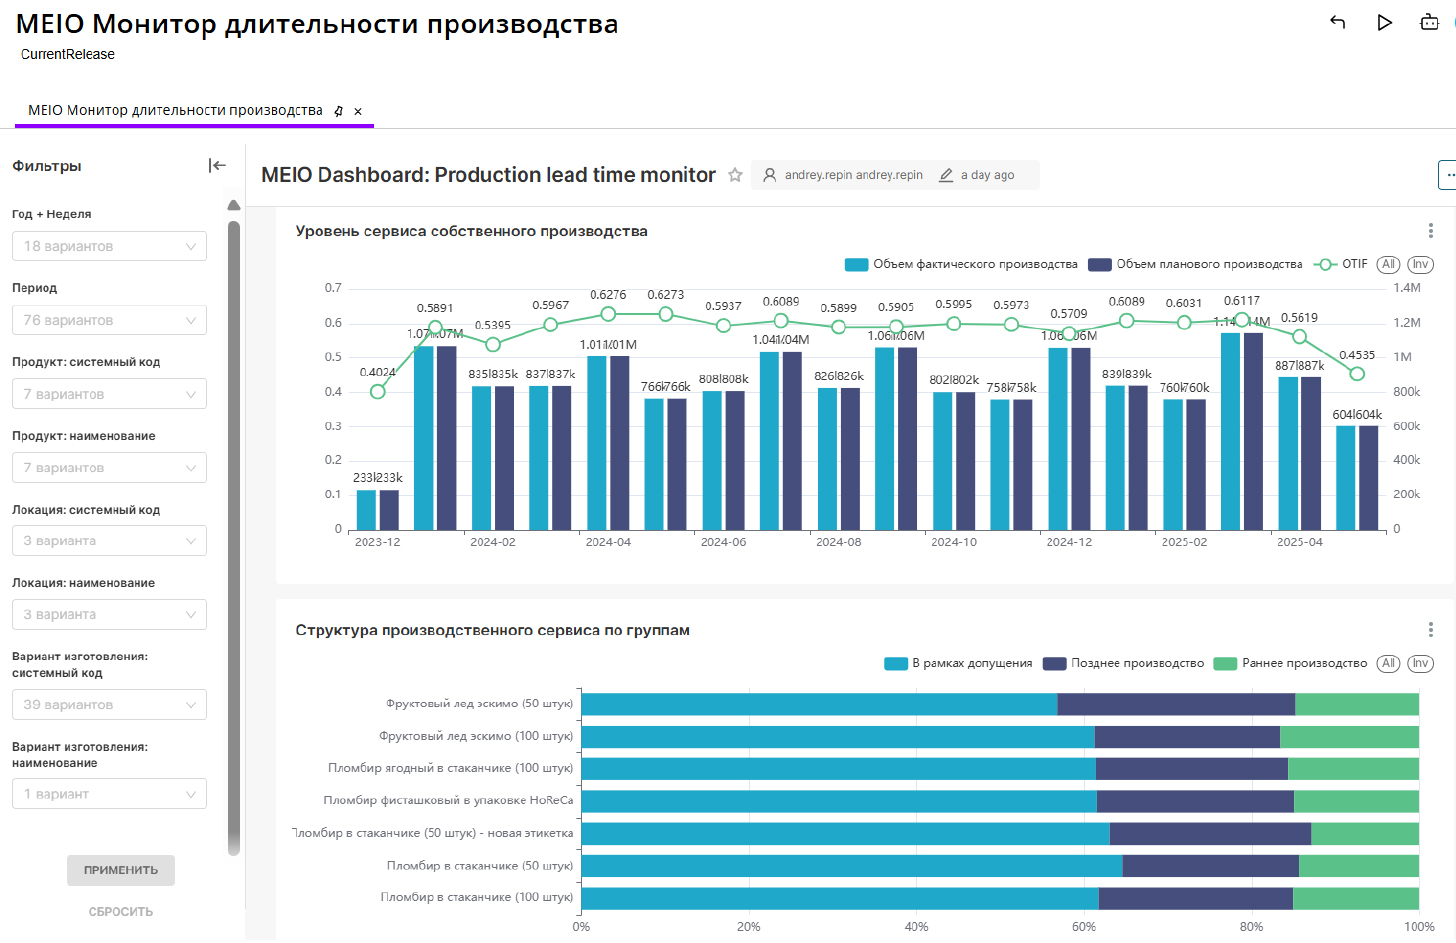Open the robot assistant icon
This screenshot has width=1456, height=943.
pos(1429,22)
